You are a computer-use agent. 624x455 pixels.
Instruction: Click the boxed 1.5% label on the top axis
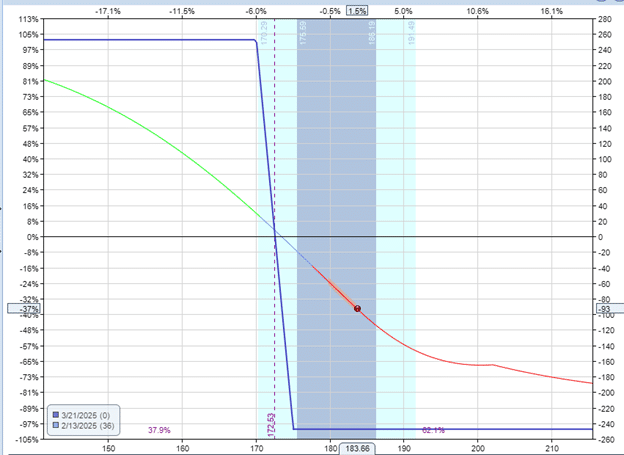[357, 11]
